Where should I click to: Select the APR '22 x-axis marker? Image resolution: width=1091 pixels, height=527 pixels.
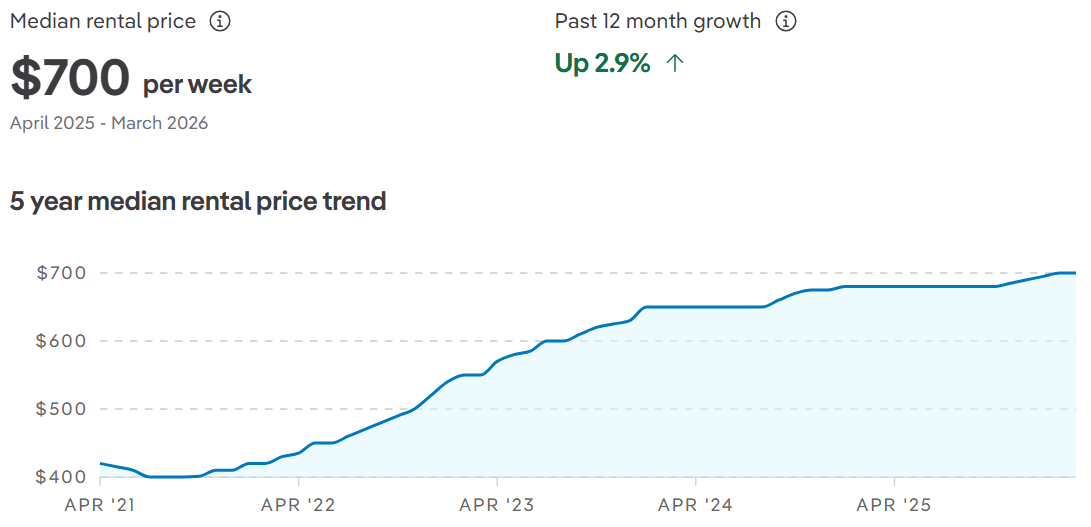(x=297, y=505)
